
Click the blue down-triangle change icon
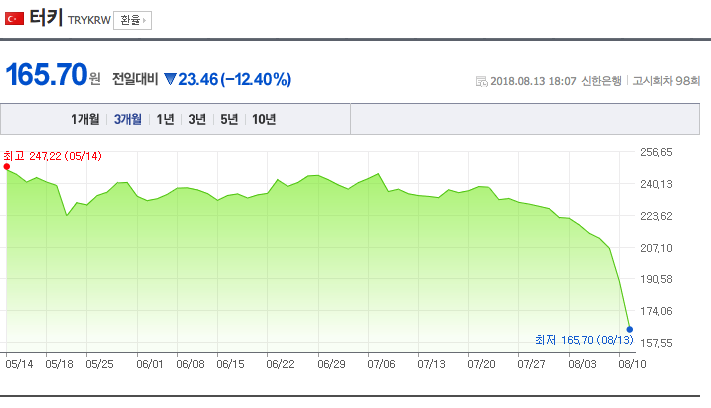tap(169, 78)
